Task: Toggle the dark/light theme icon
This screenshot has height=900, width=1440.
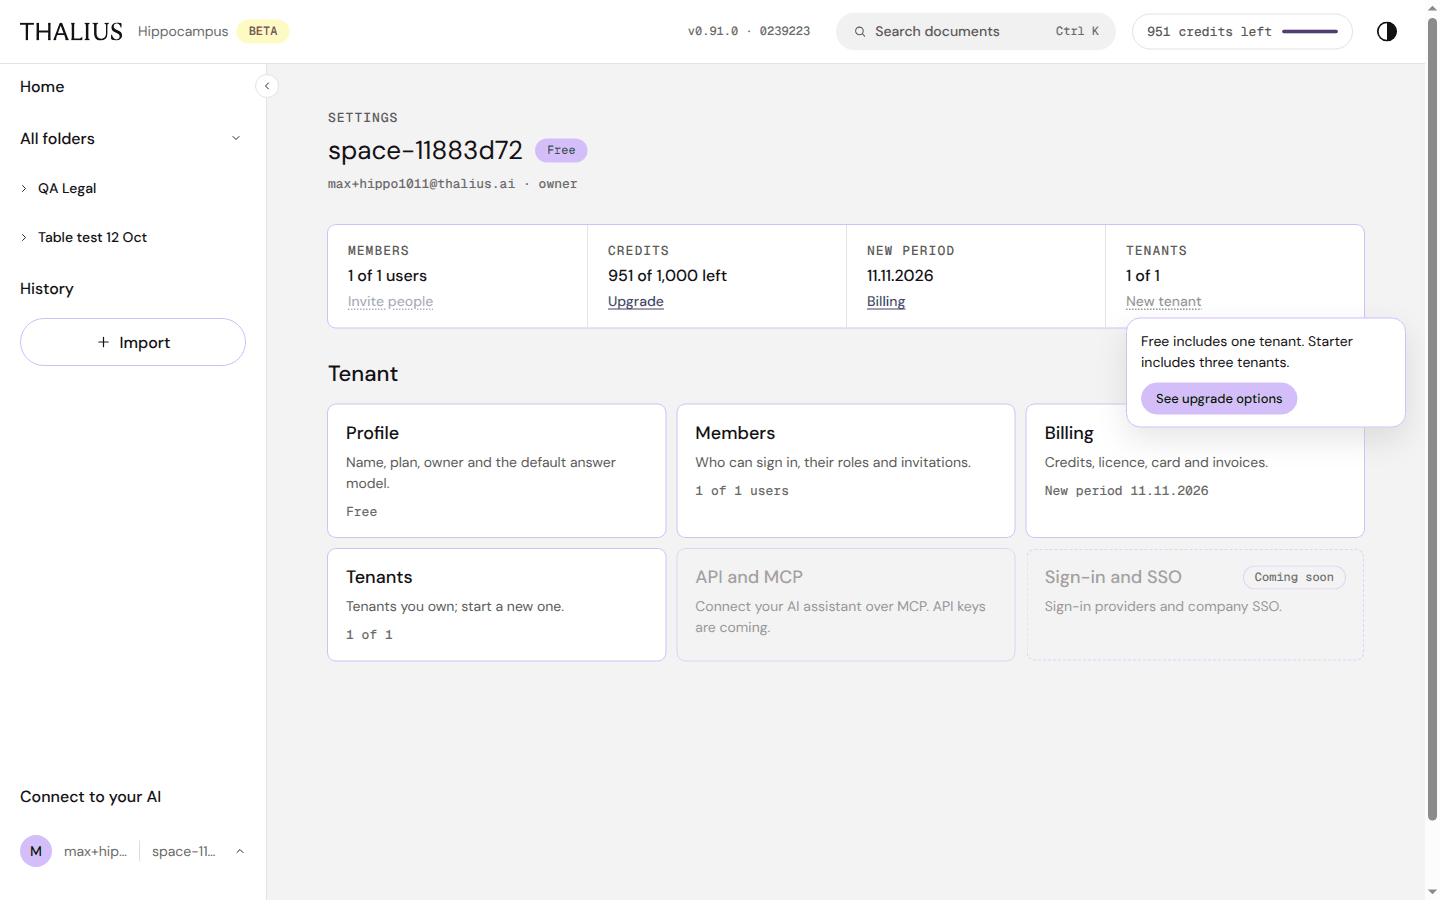Action: tap(1386, 31)
